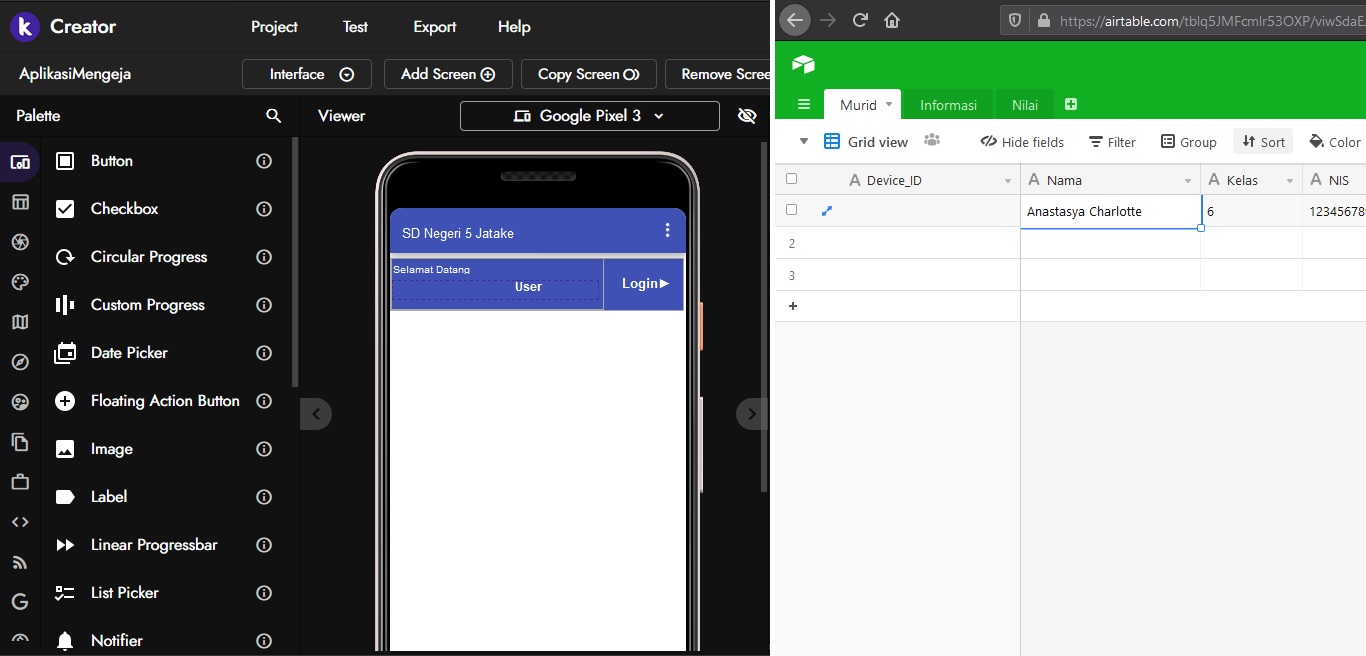Open the phone preview overflow menu
This screenshot has width=1366, height=656.
(x=668, y=231)
